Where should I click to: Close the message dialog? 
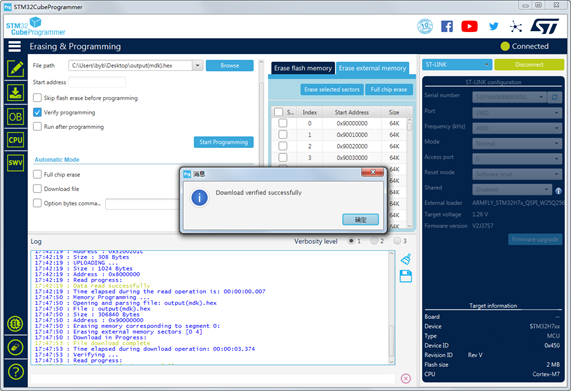click(373, 172)
